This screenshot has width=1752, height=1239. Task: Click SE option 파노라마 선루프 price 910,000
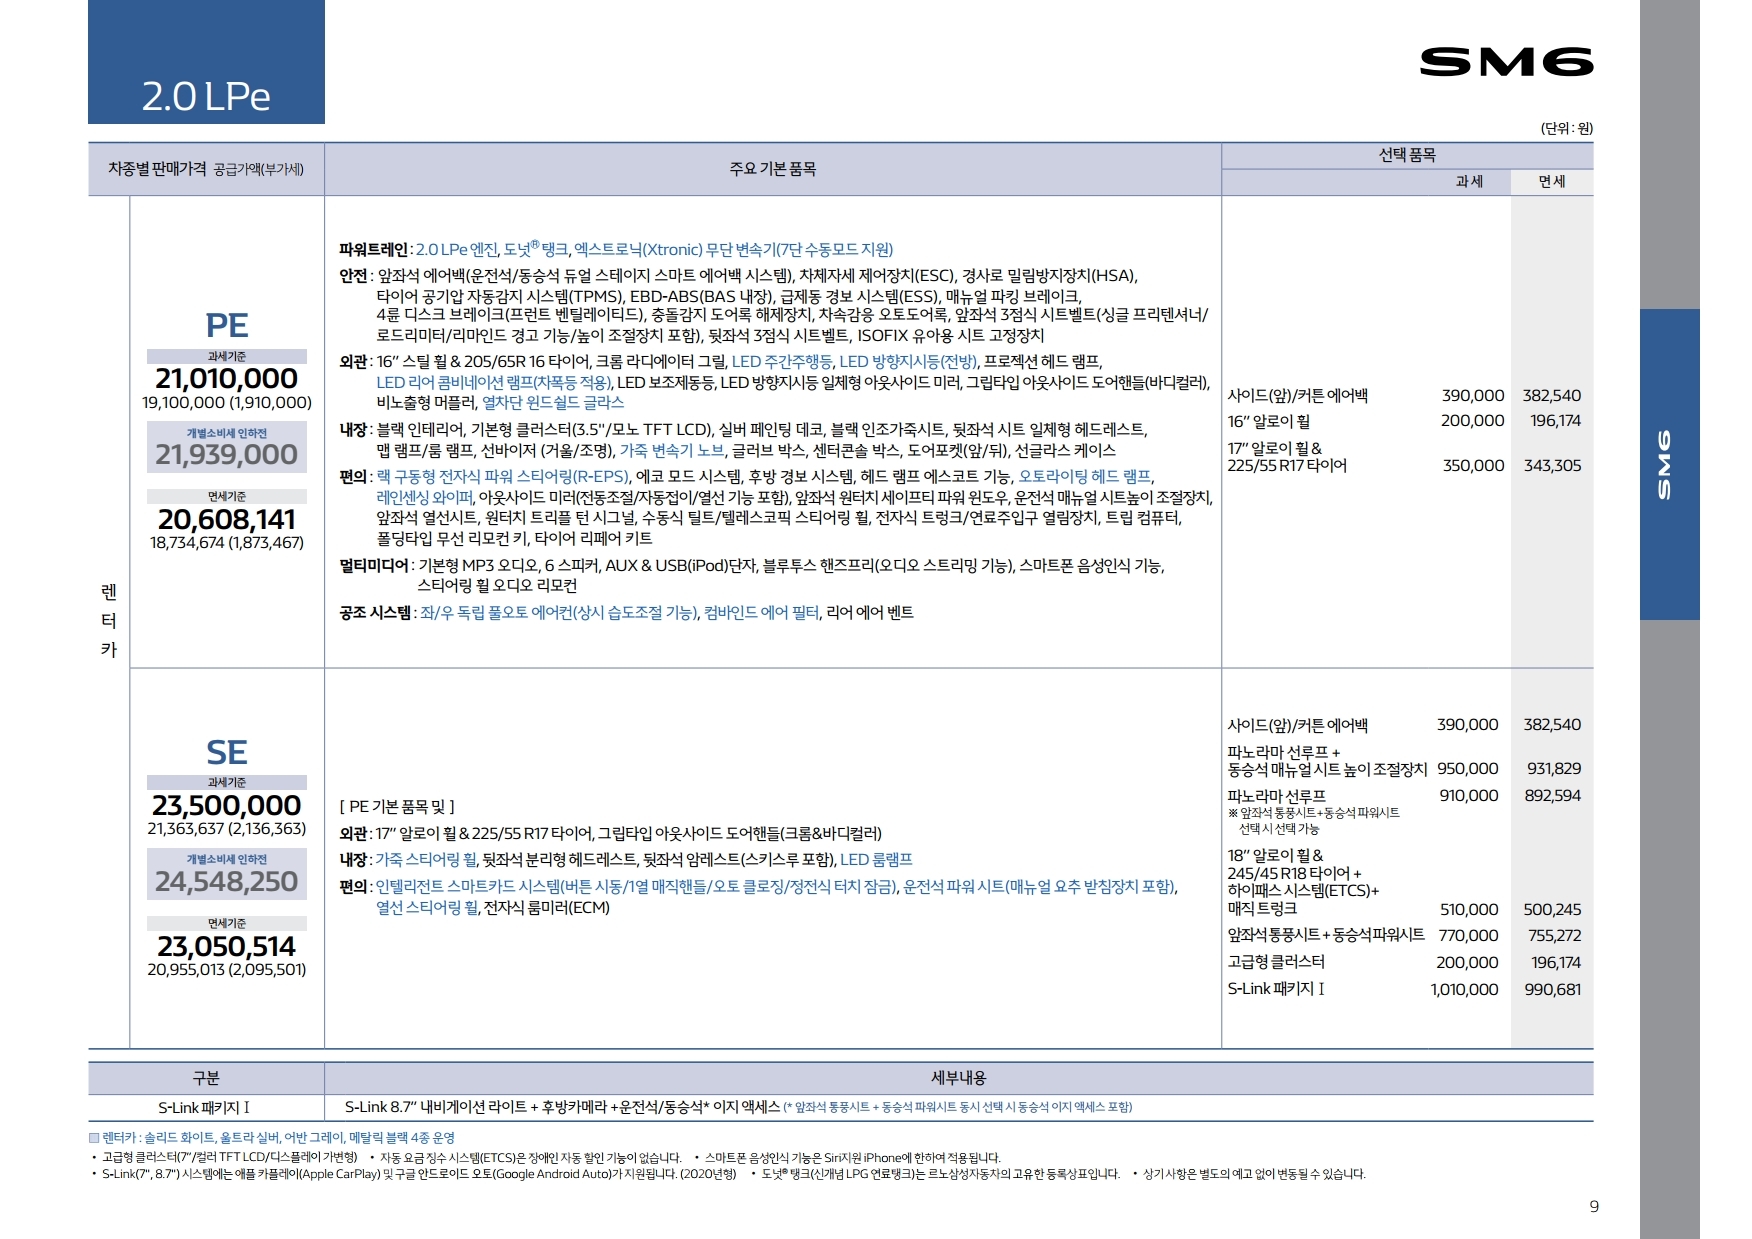tap(1469, 795)
